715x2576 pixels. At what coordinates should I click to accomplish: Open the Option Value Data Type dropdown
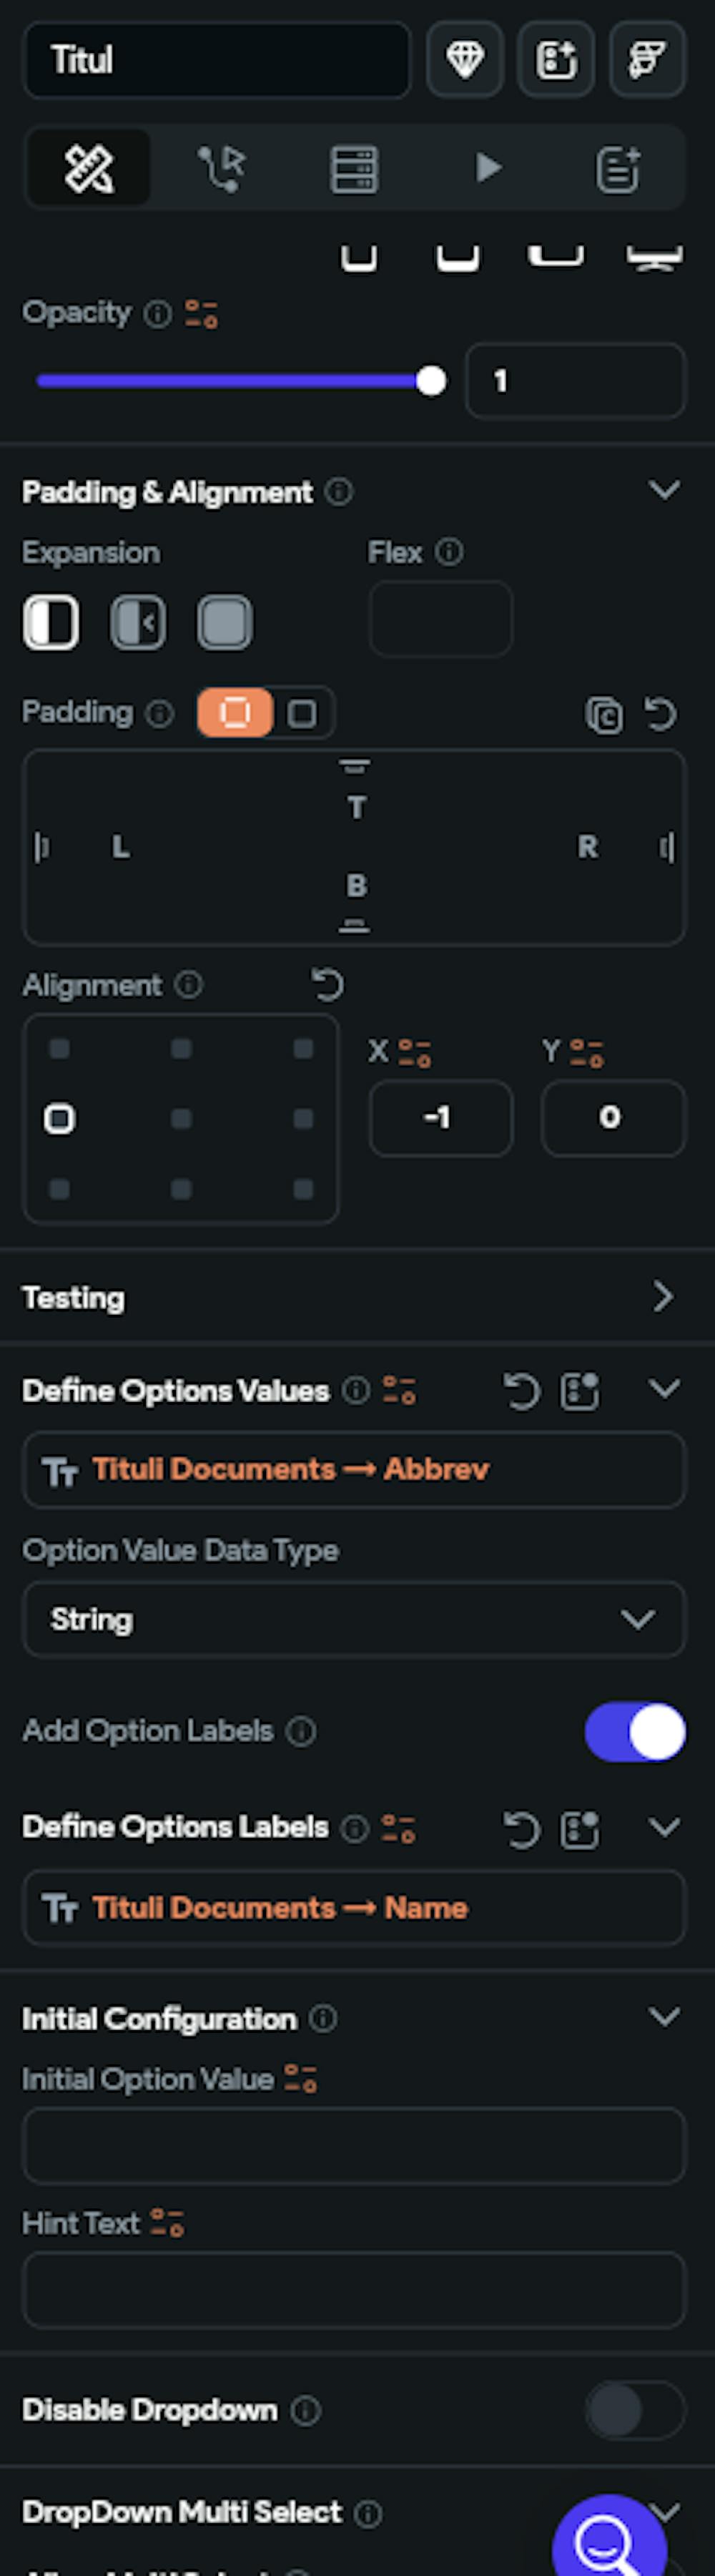click(354, 1619)
